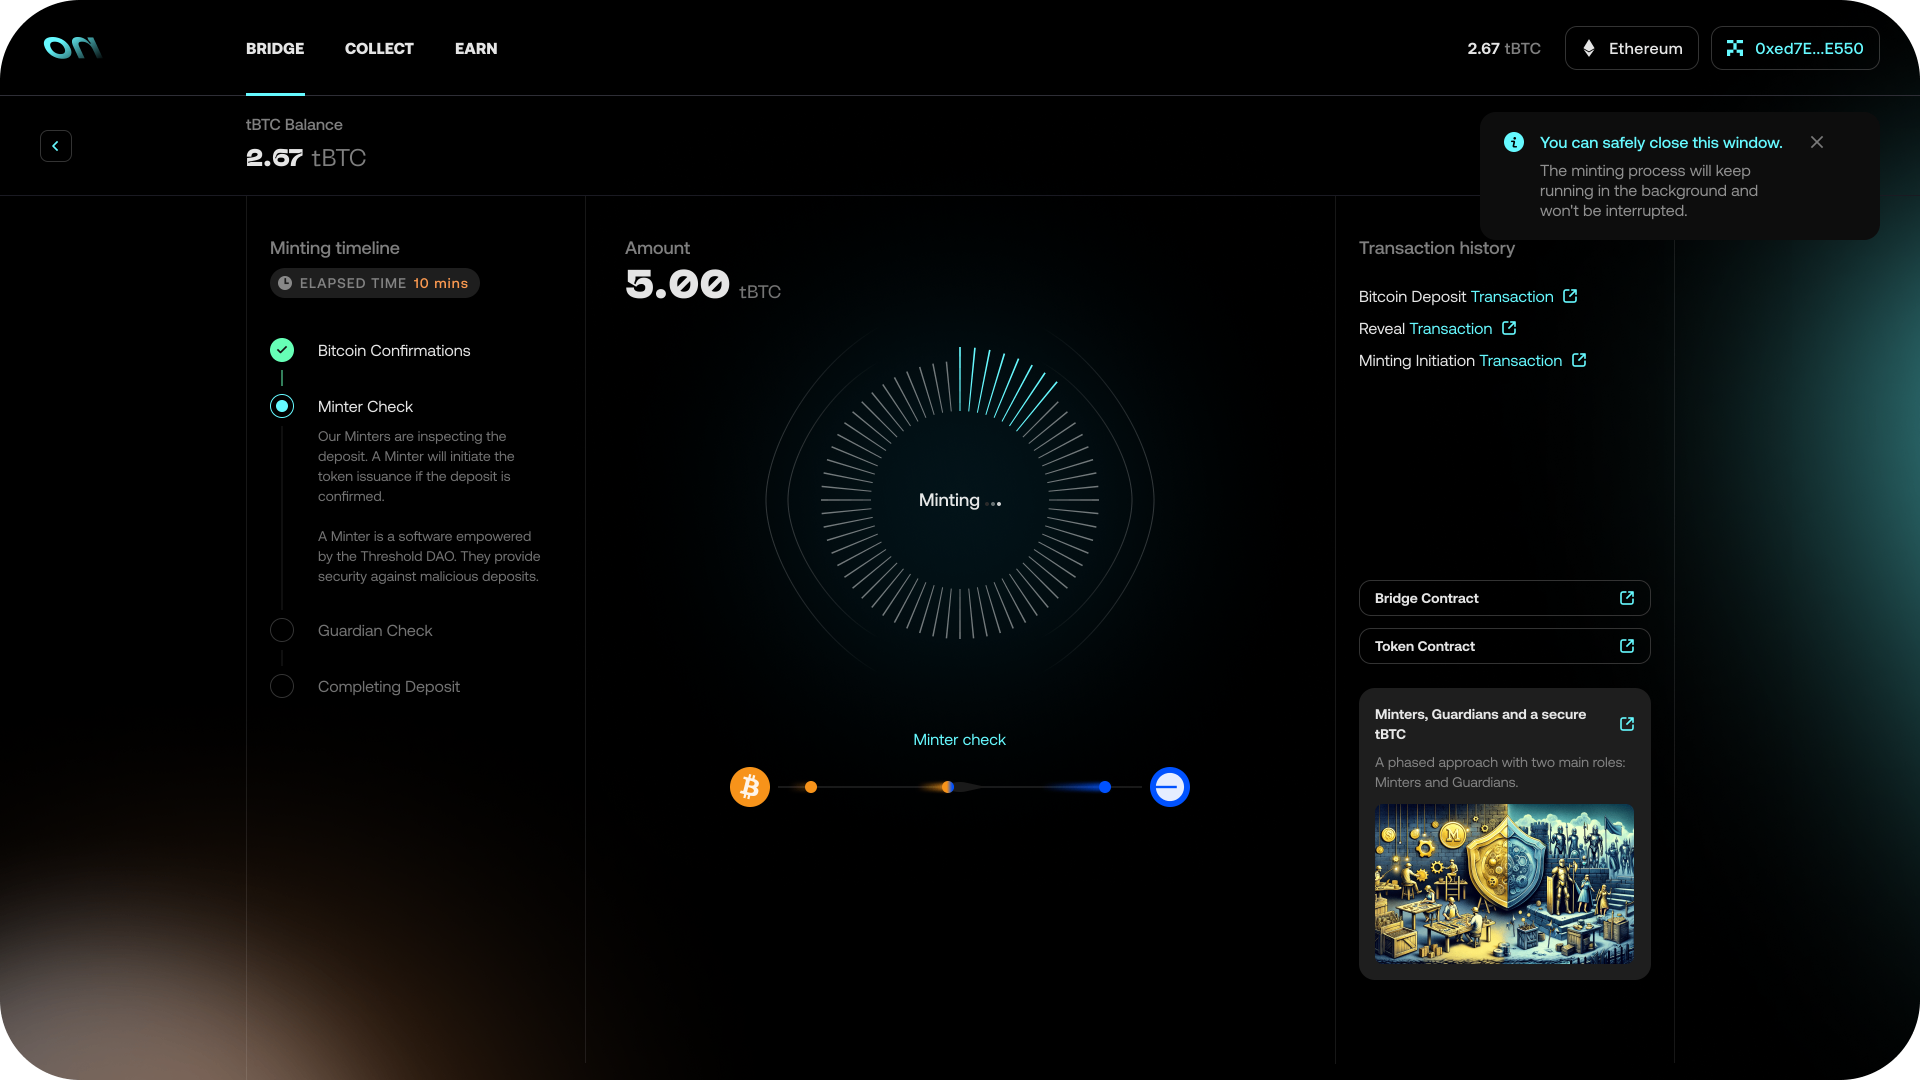
Task: Open the Ethereum network selector
Action: (x=1631, y=48)
